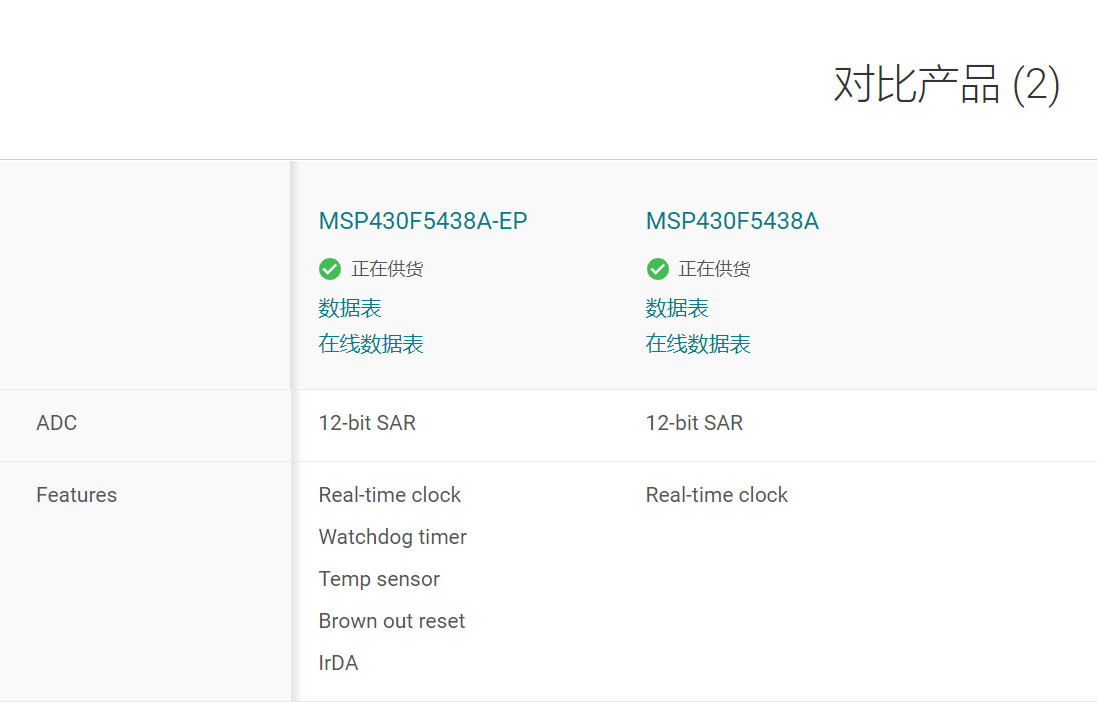
Task: Click the ADC row label
Action: (56, 423)
